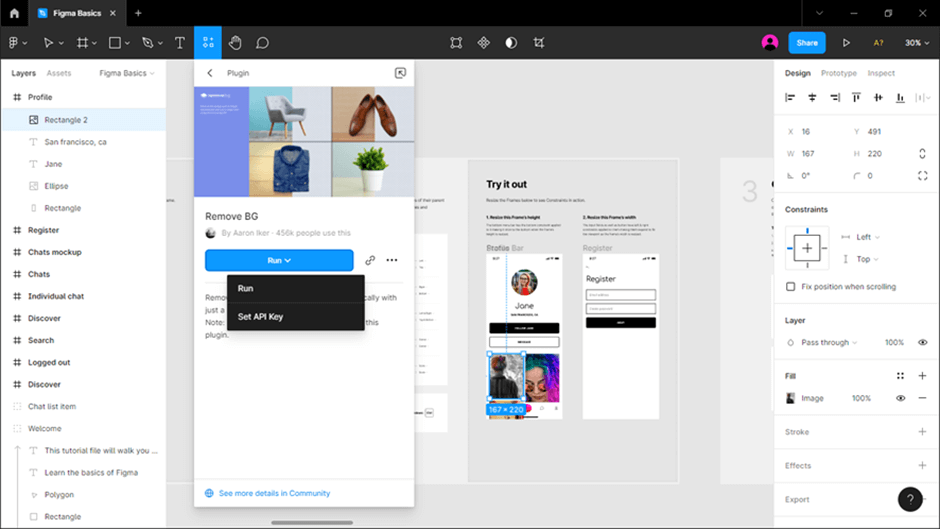The width and height of the screenshot is (940, 529).
Task: Present prototype with the play icon
Action: click(846, 43)
